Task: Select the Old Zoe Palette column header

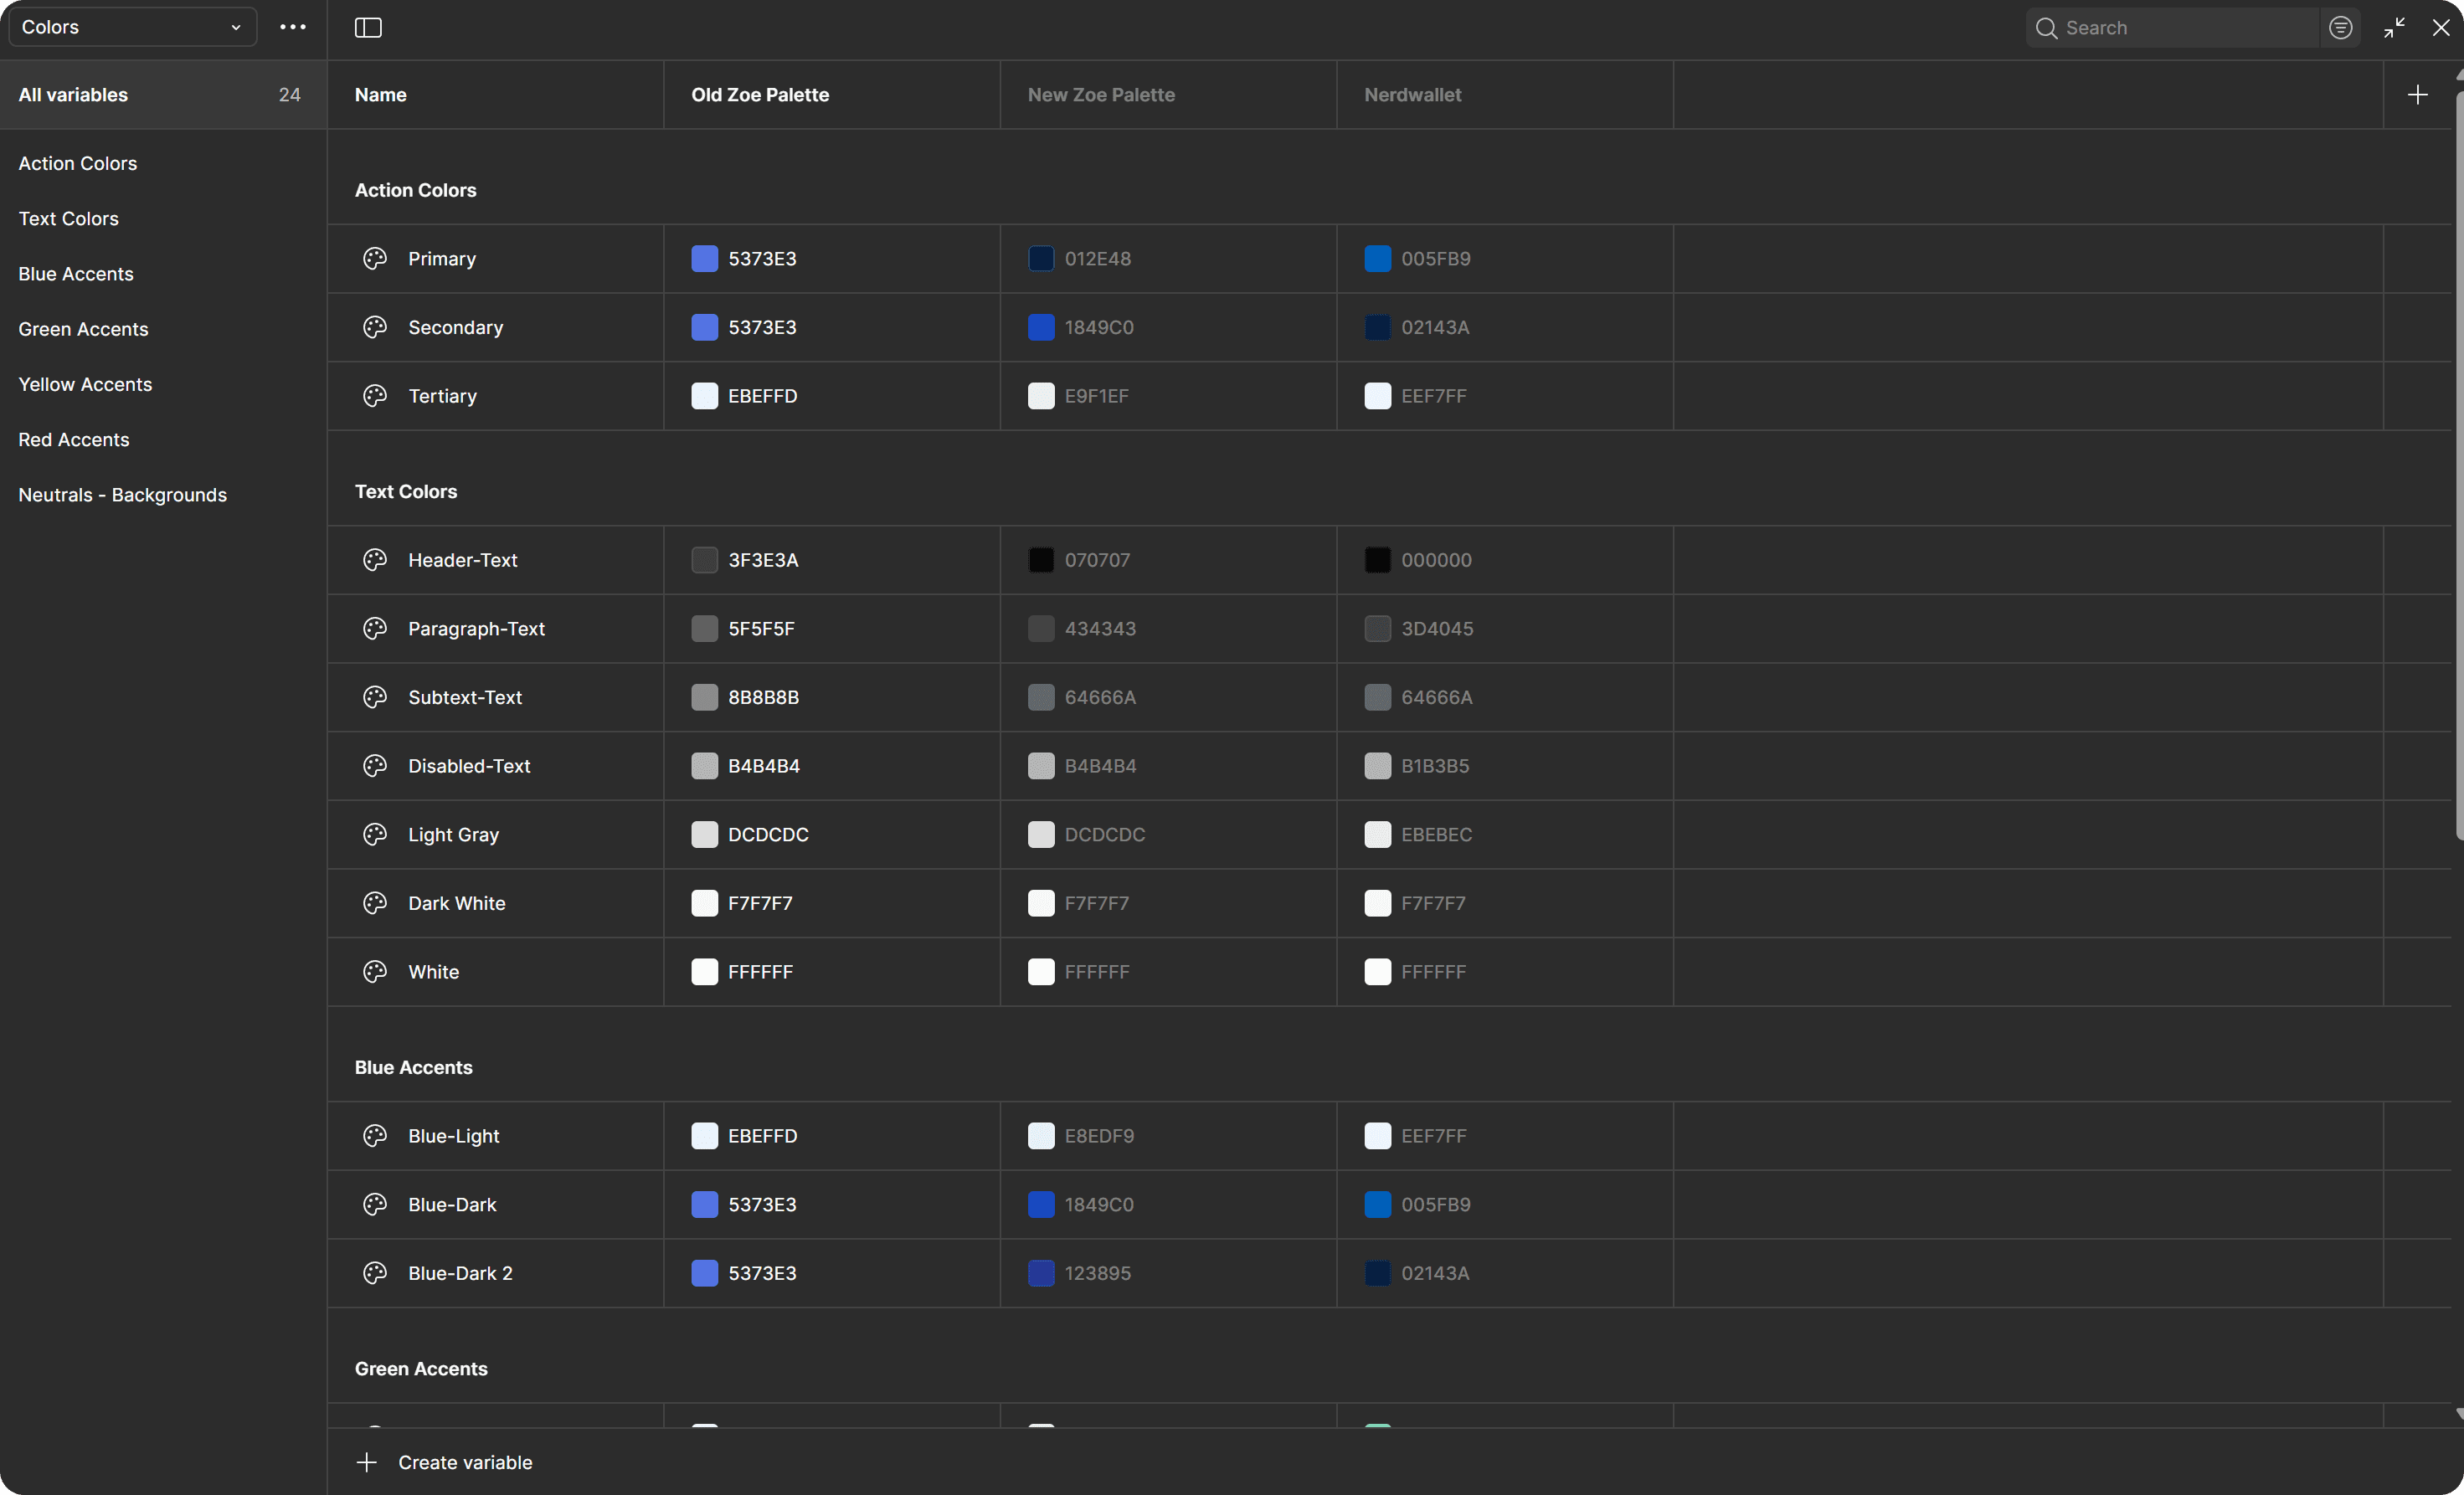Action: (x=760, y=95)
